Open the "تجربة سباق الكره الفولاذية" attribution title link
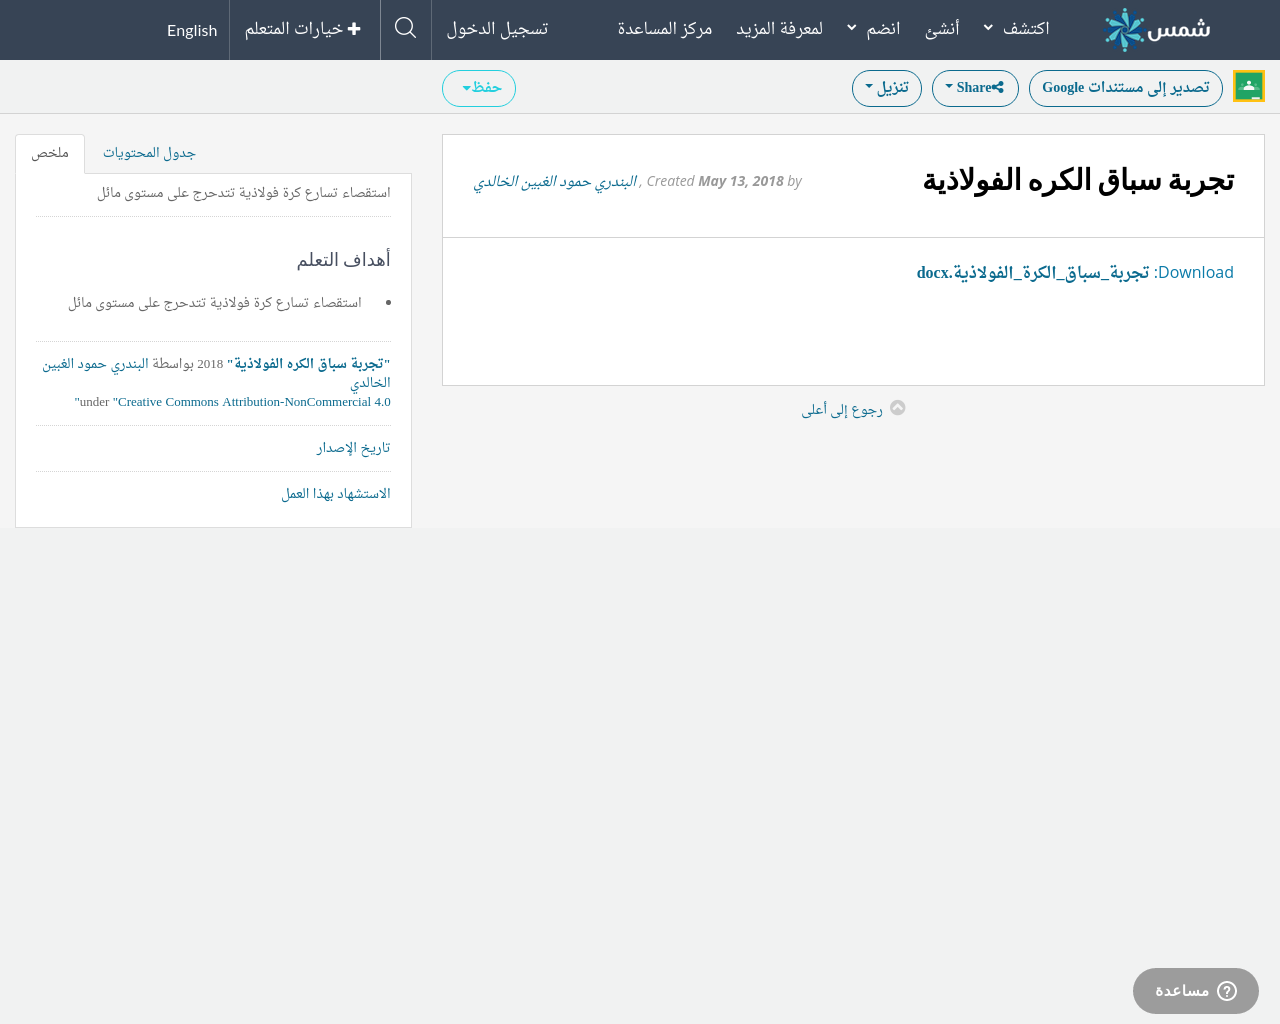 click(x=309, y=364)
